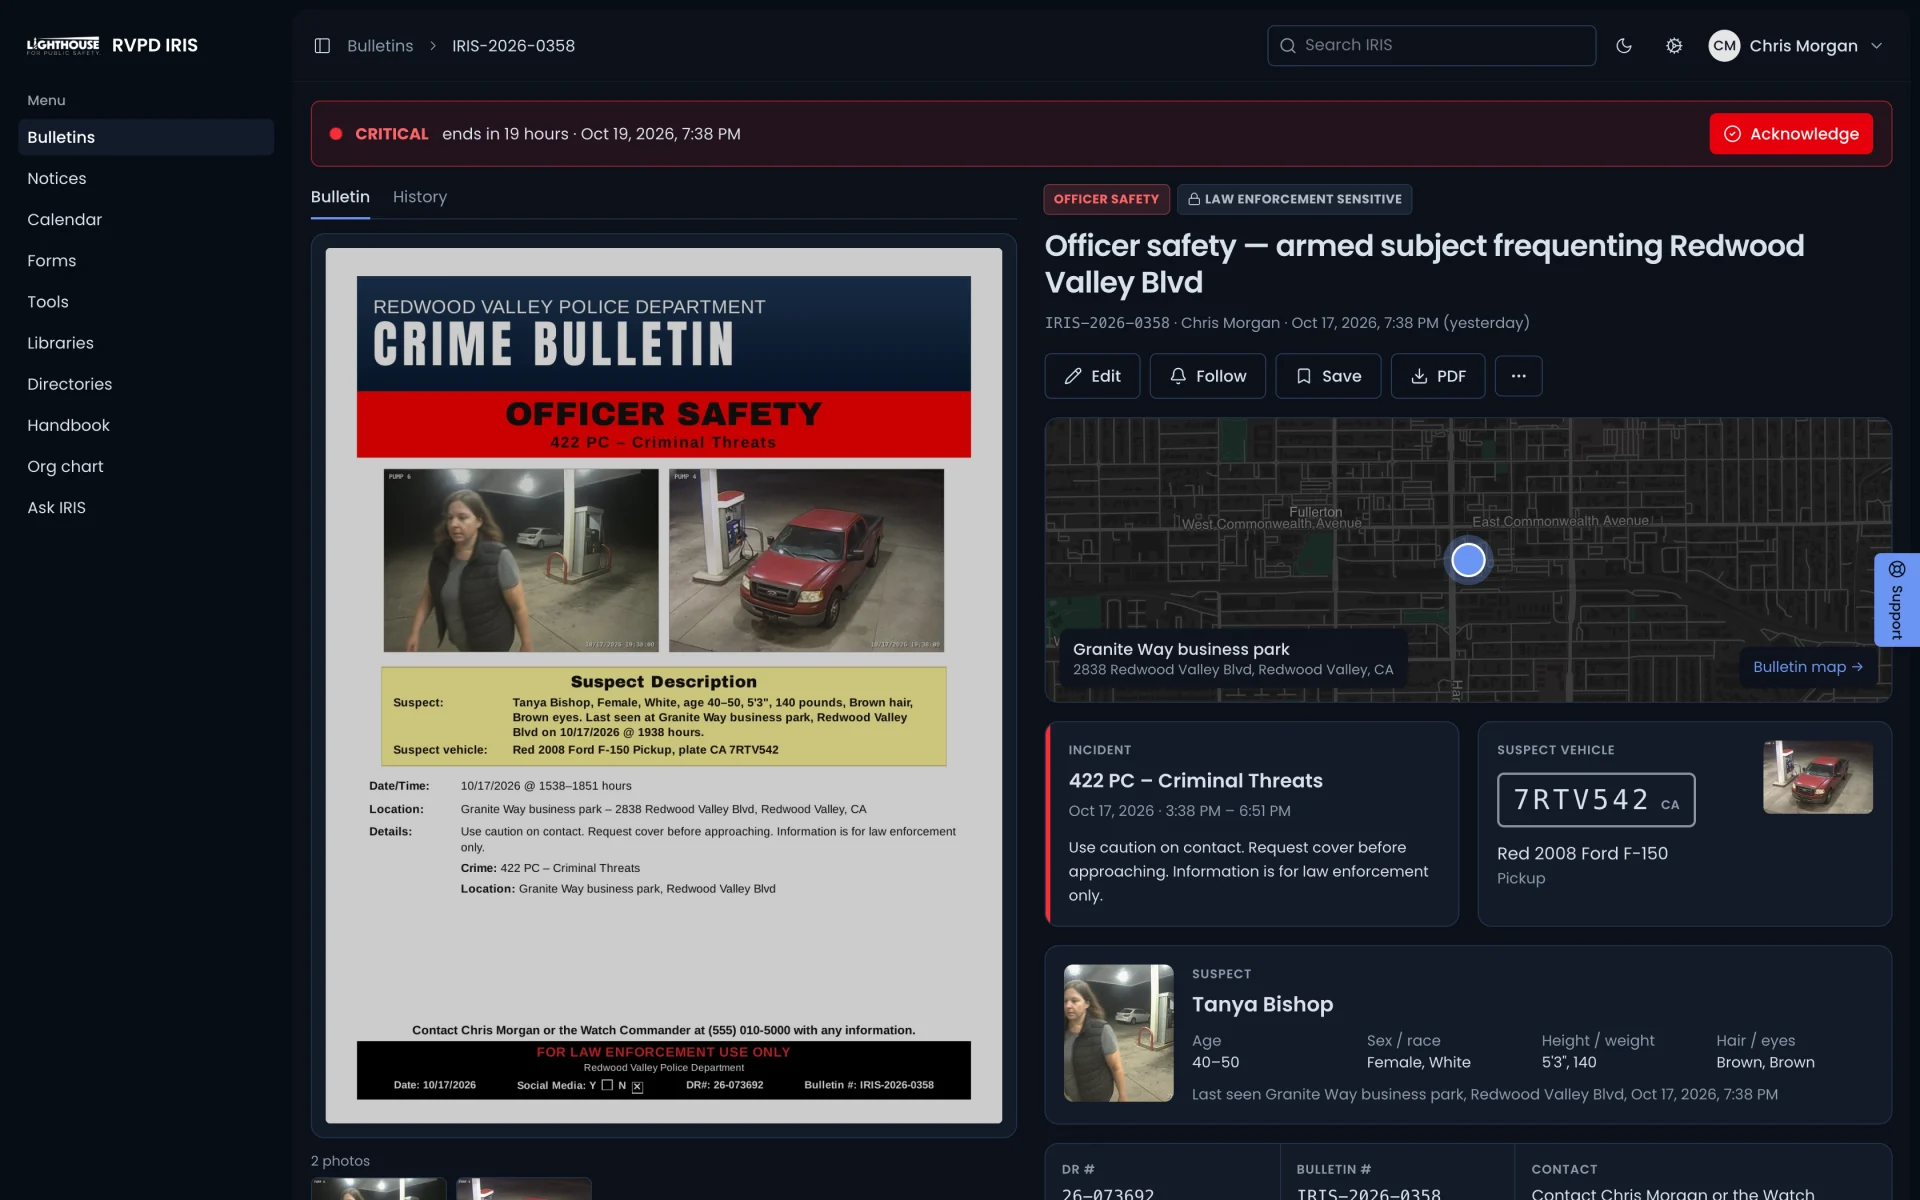
Task: Follow this bulletin
Action: tap(1207, 376)
